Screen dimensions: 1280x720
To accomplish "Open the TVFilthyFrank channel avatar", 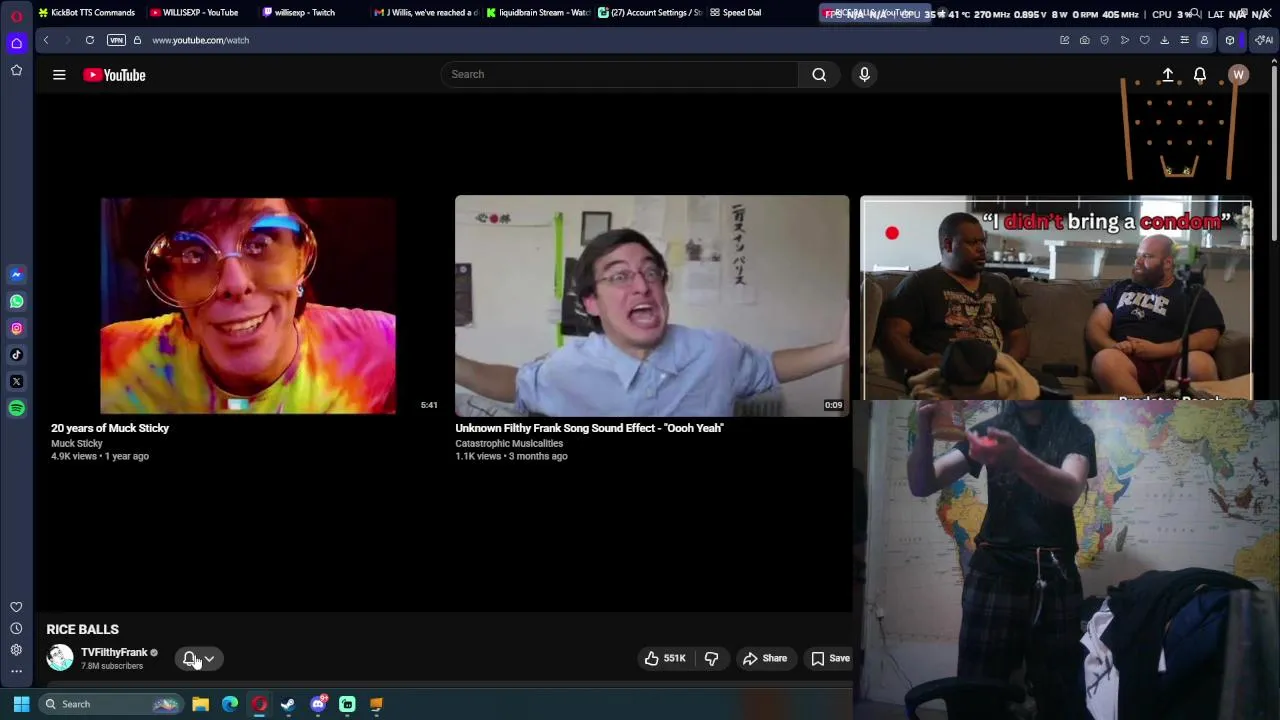I will pyautogui.click(x=60, y=657).
